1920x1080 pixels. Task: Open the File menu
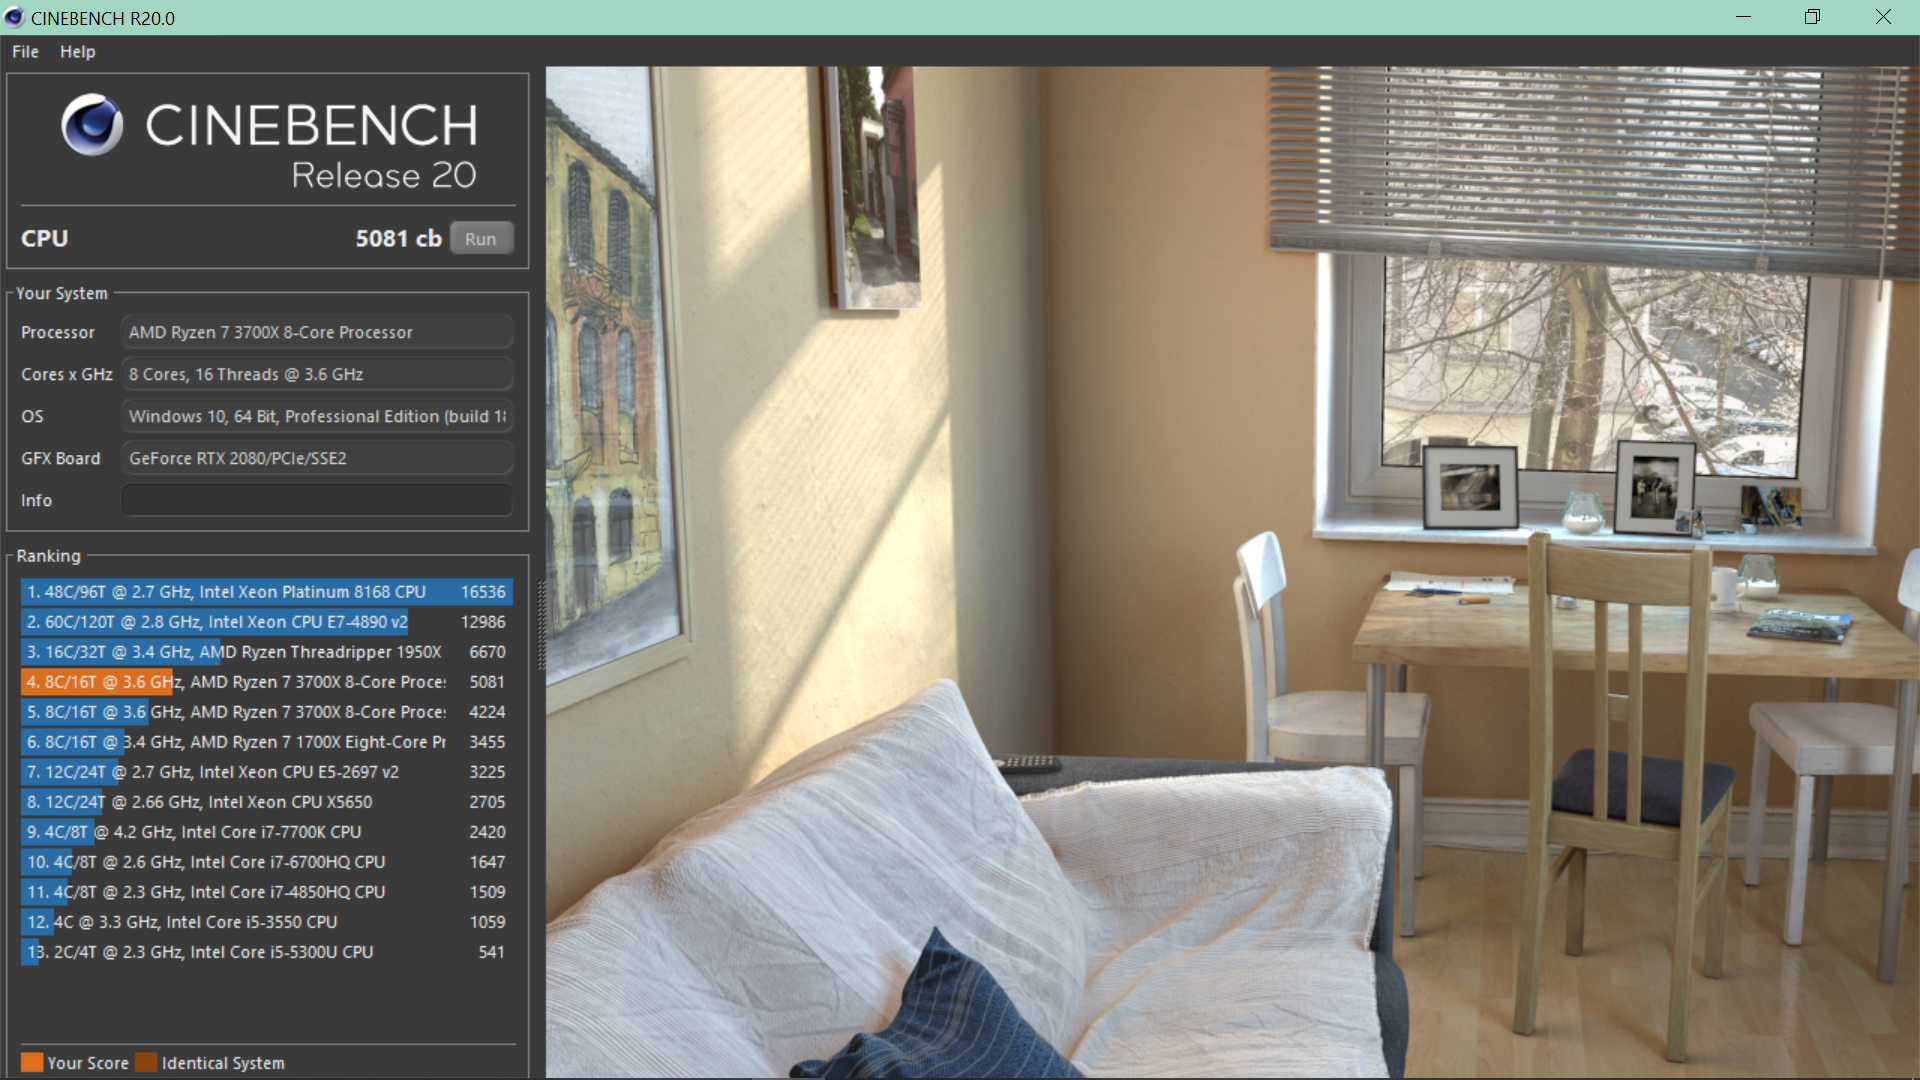(x=24, y=51)
